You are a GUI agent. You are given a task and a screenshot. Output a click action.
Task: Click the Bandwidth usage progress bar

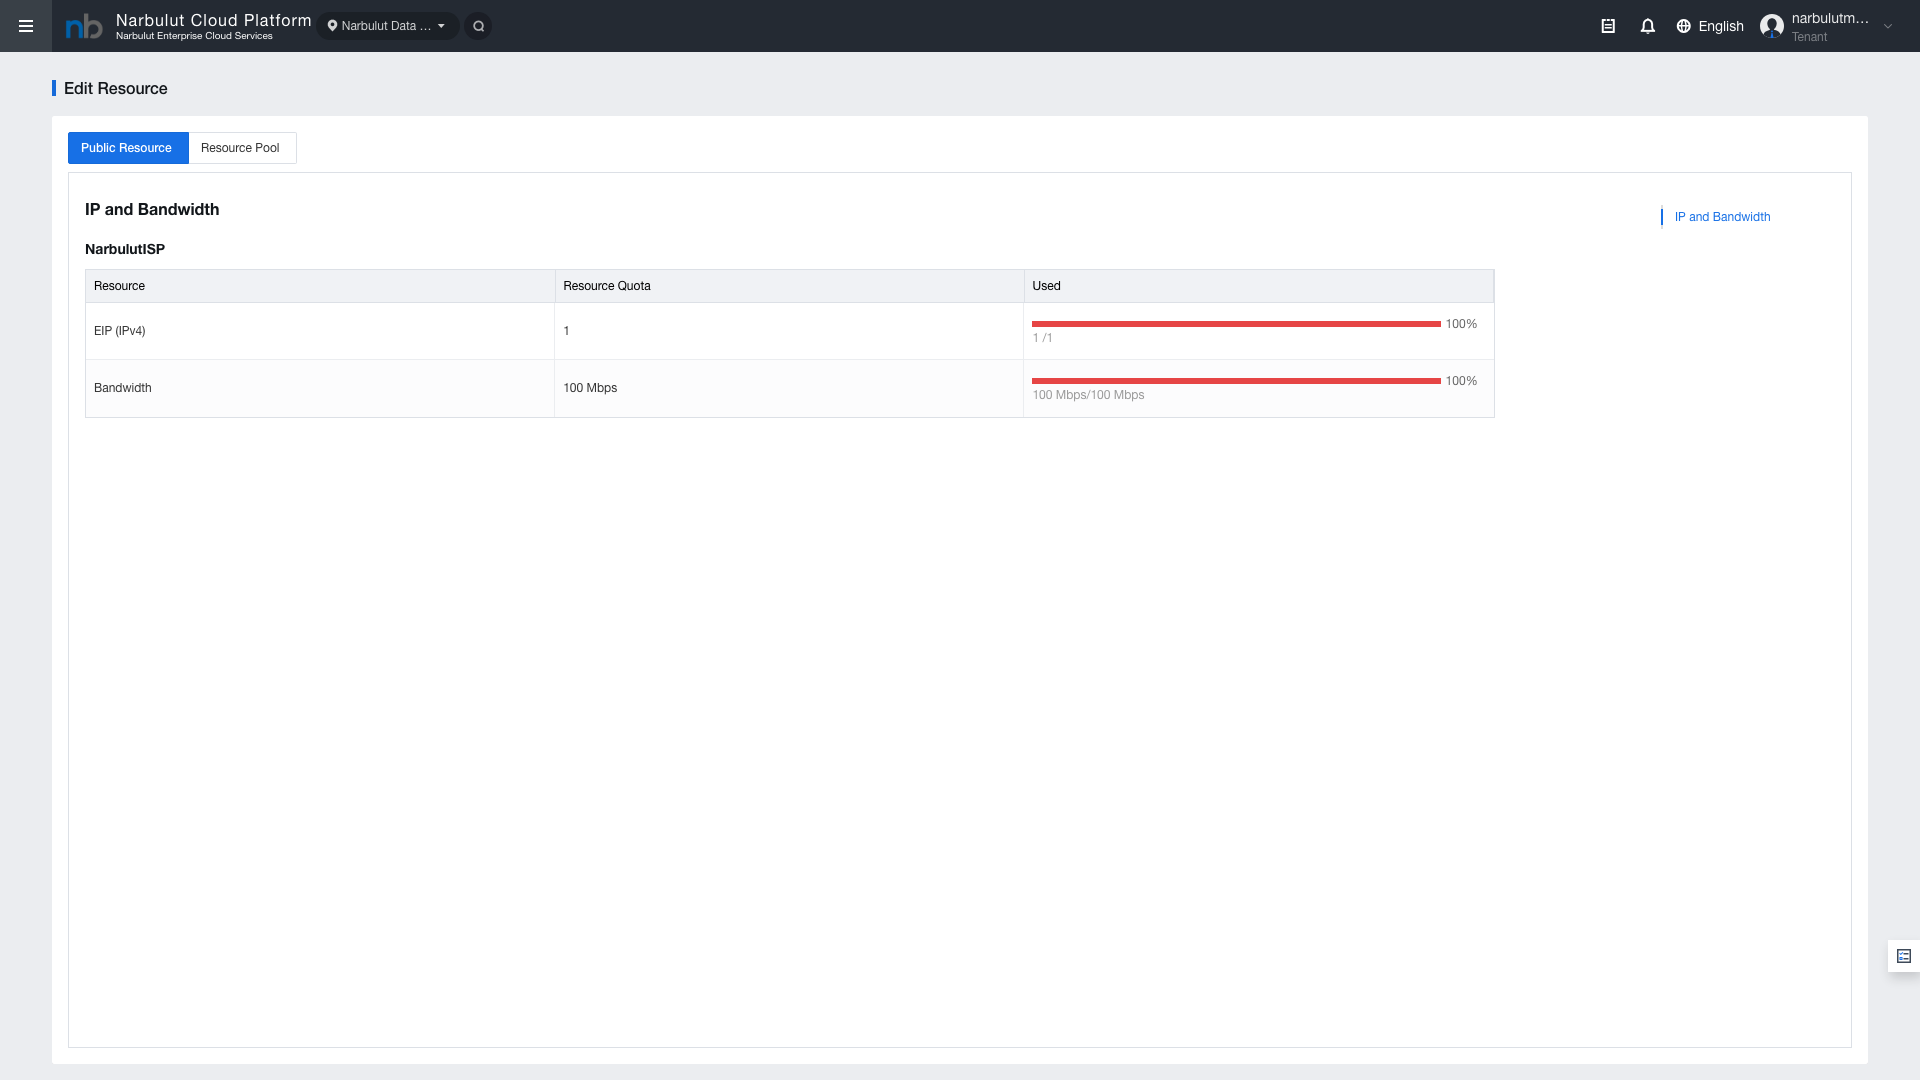click(x=1236, y=381)
